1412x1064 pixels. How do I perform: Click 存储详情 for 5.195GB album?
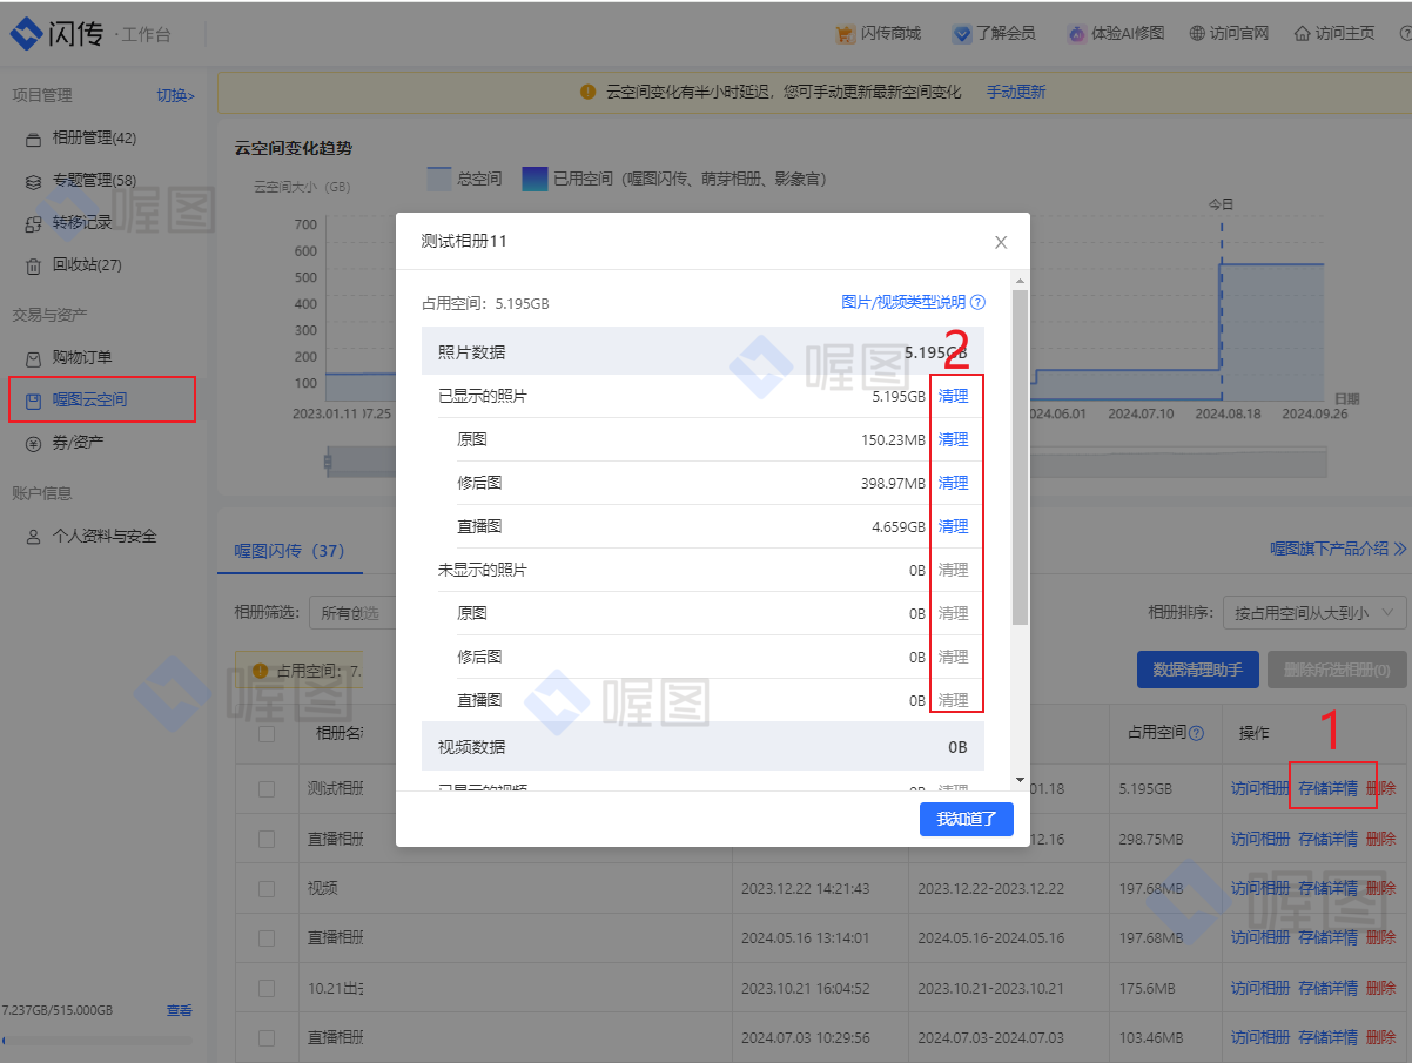click(1328, 789)
